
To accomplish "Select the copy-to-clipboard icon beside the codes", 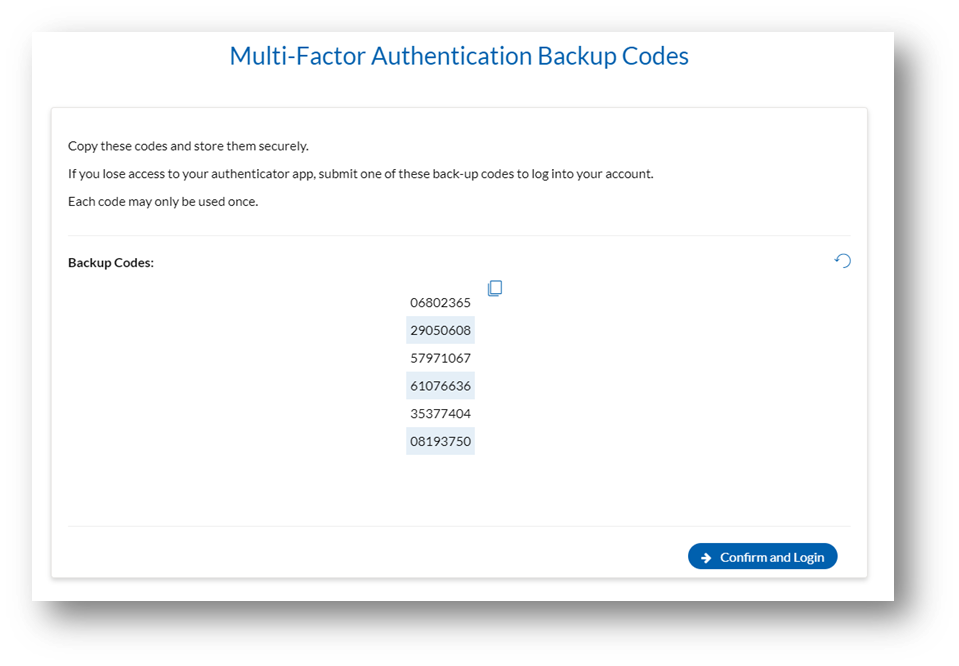I will tap(495, 288).
